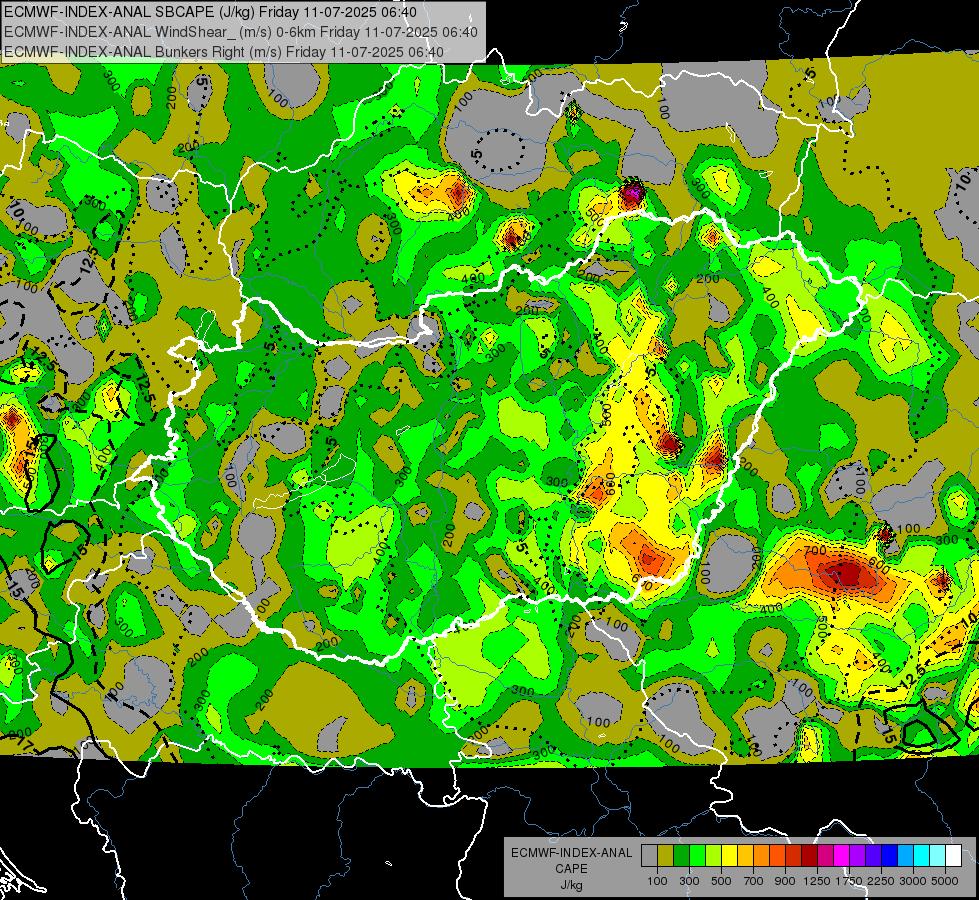Viewport: 979px width, 900px height.
Task: Click the CAPE label in the legend
Action: click(571, 869)
